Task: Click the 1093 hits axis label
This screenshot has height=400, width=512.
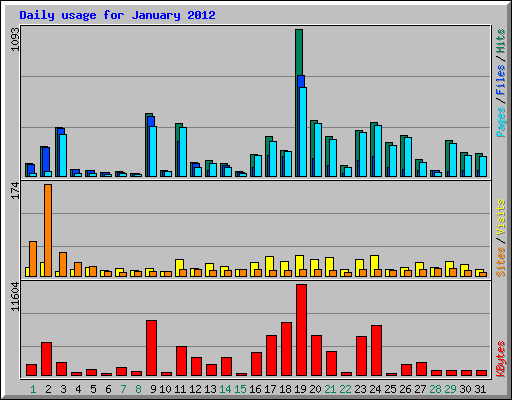Action: click(x=15, y=39)
